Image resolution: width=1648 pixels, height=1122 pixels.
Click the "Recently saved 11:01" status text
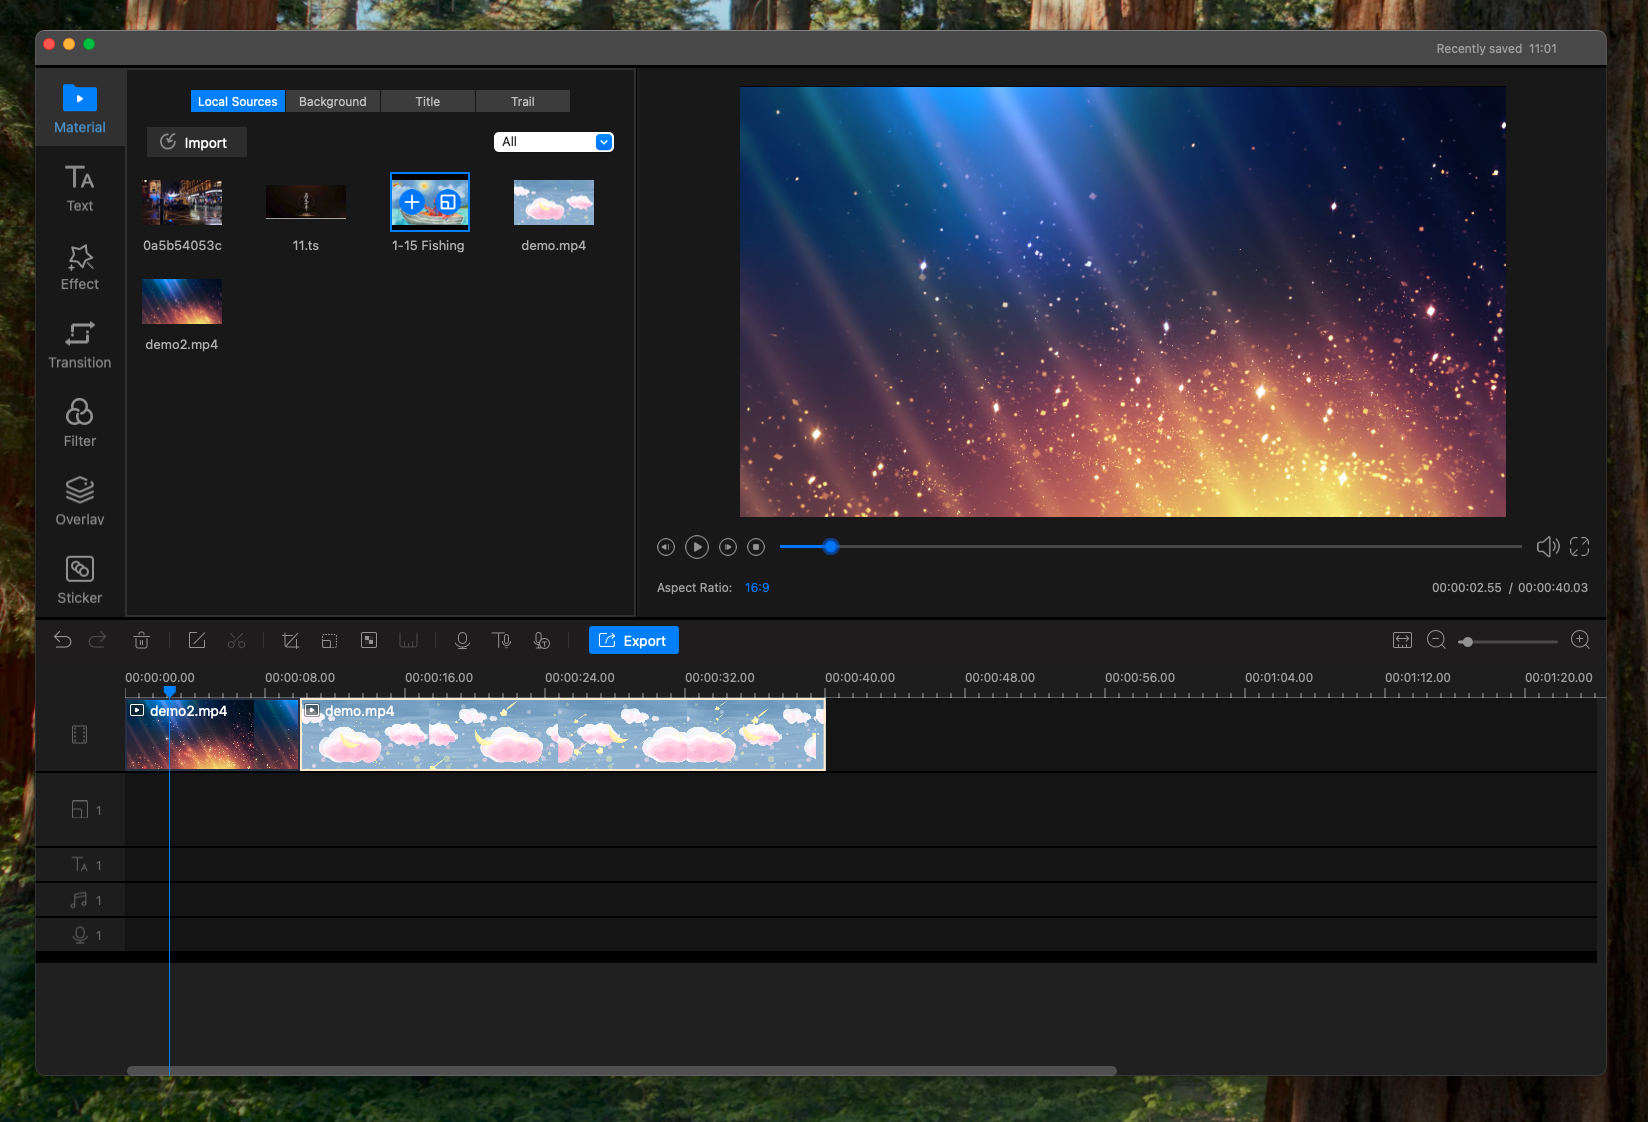1497,49
